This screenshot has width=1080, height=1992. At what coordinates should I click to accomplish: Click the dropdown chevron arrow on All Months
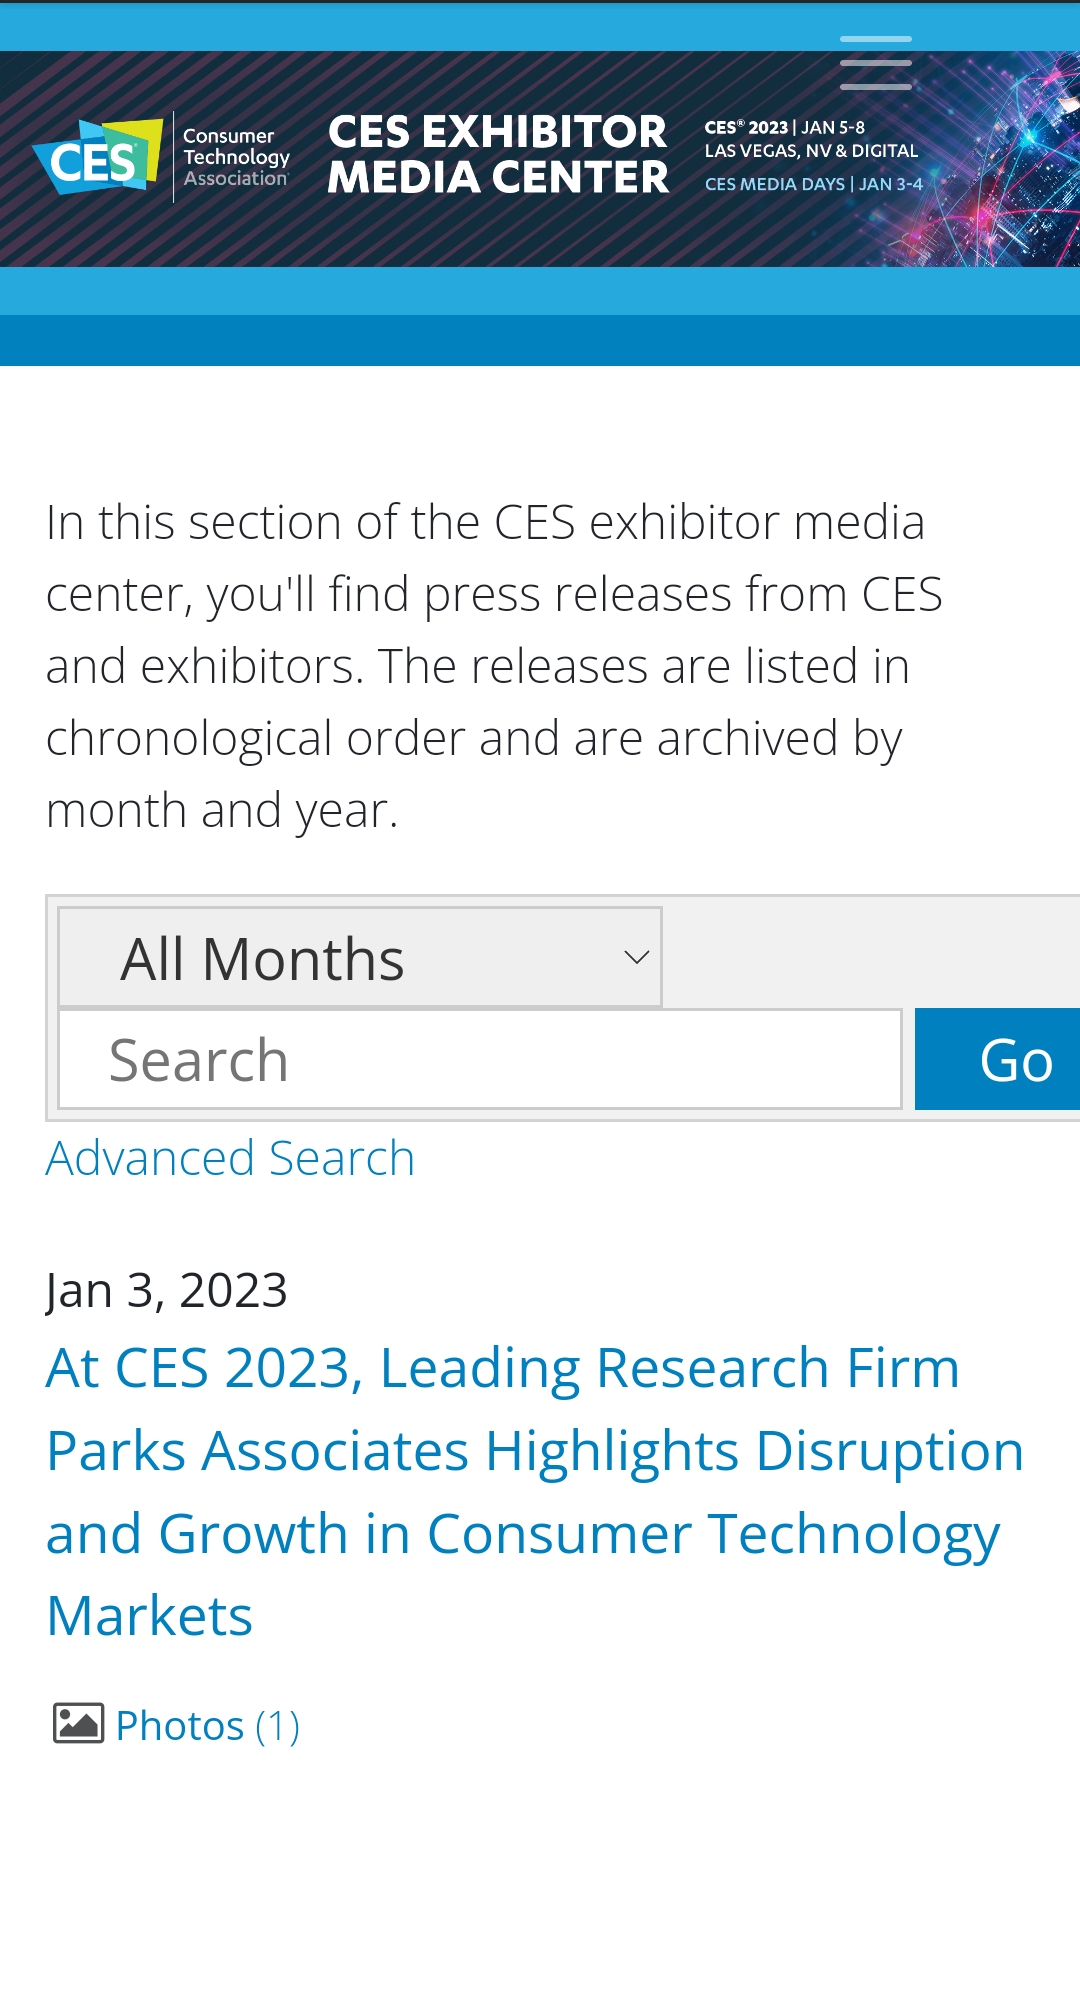click(636, 958)
